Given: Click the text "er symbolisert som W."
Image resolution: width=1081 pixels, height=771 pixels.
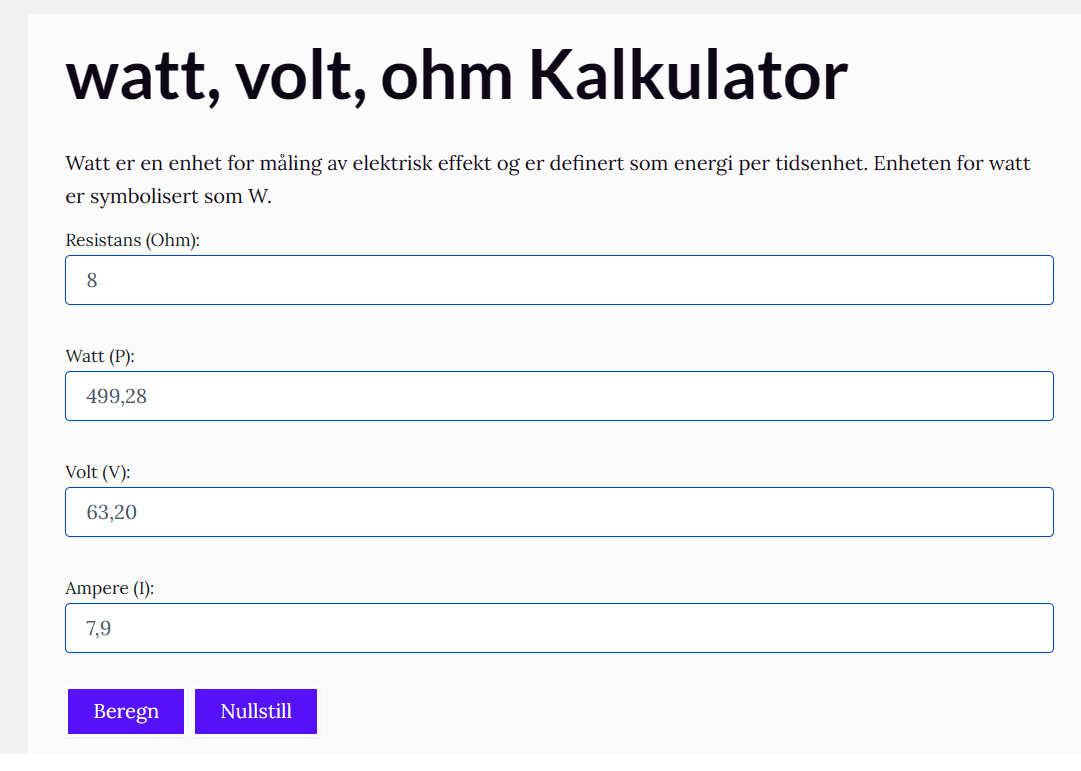Looking at the screenshot, I should (168, 197).
